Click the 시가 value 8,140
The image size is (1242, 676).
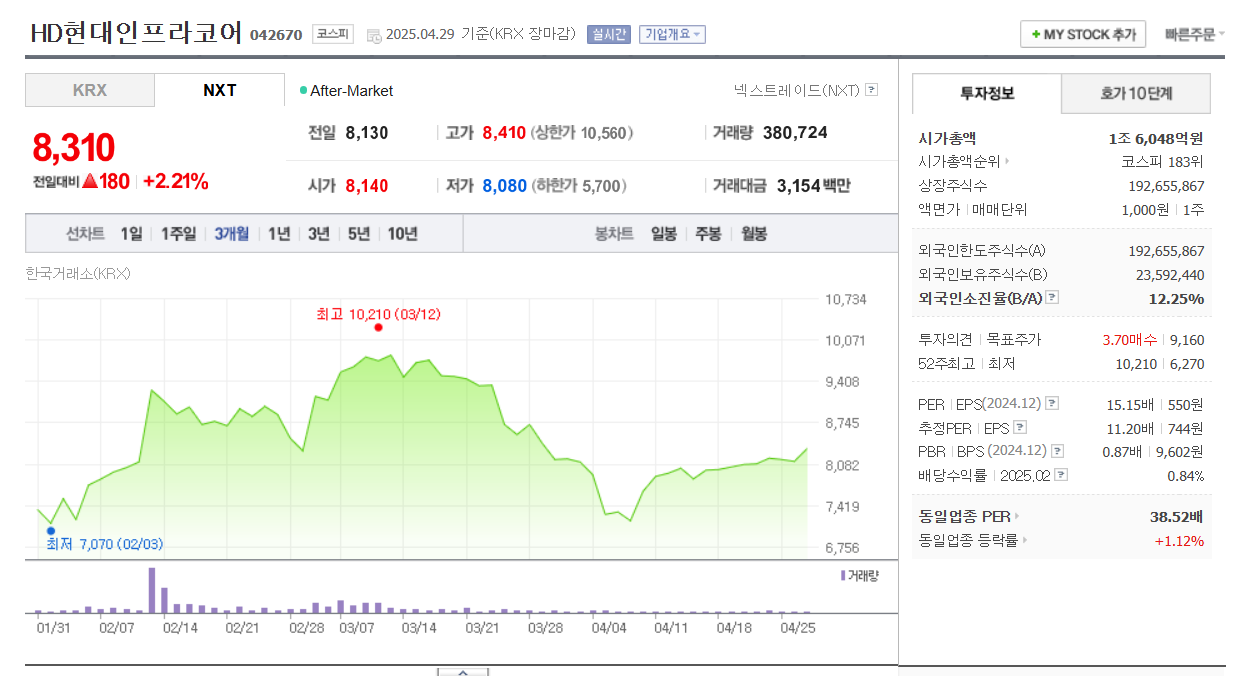click(367, 186)
